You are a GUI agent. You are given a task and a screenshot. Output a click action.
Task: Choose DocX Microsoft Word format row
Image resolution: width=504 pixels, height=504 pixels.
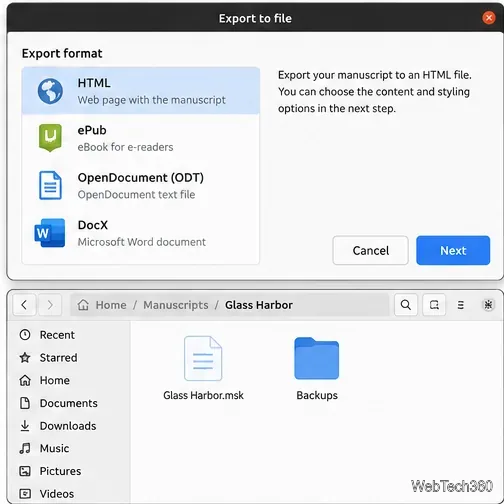click(141, 233)
